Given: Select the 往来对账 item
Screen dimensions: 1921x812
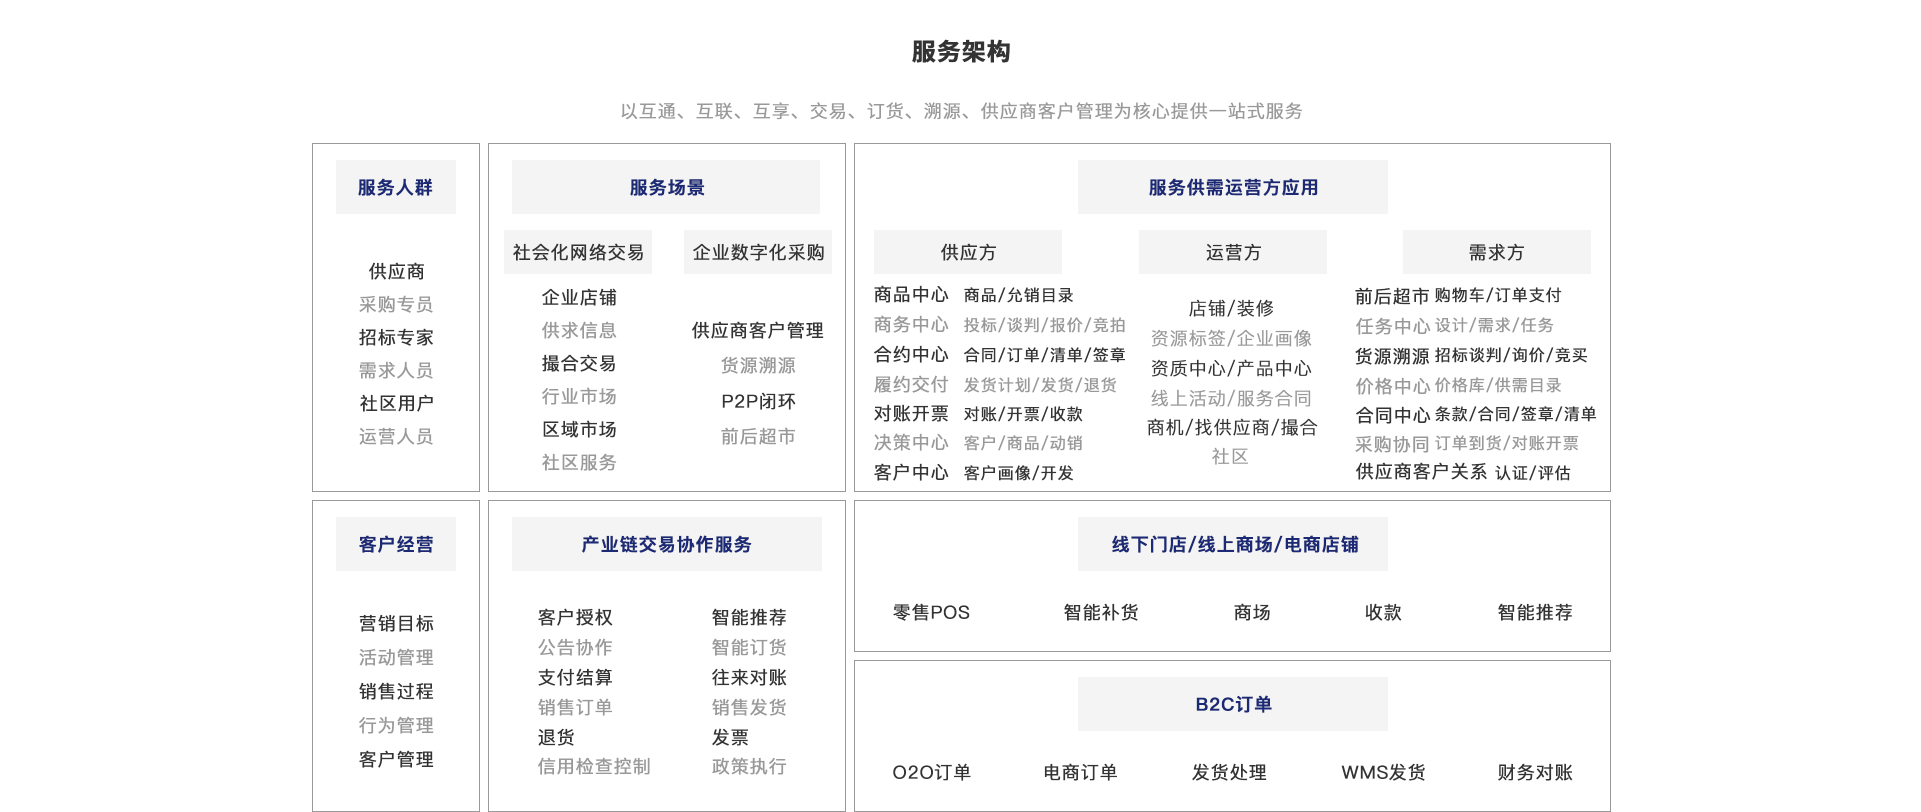Looking at the screenshot, I should coord(749,677).
